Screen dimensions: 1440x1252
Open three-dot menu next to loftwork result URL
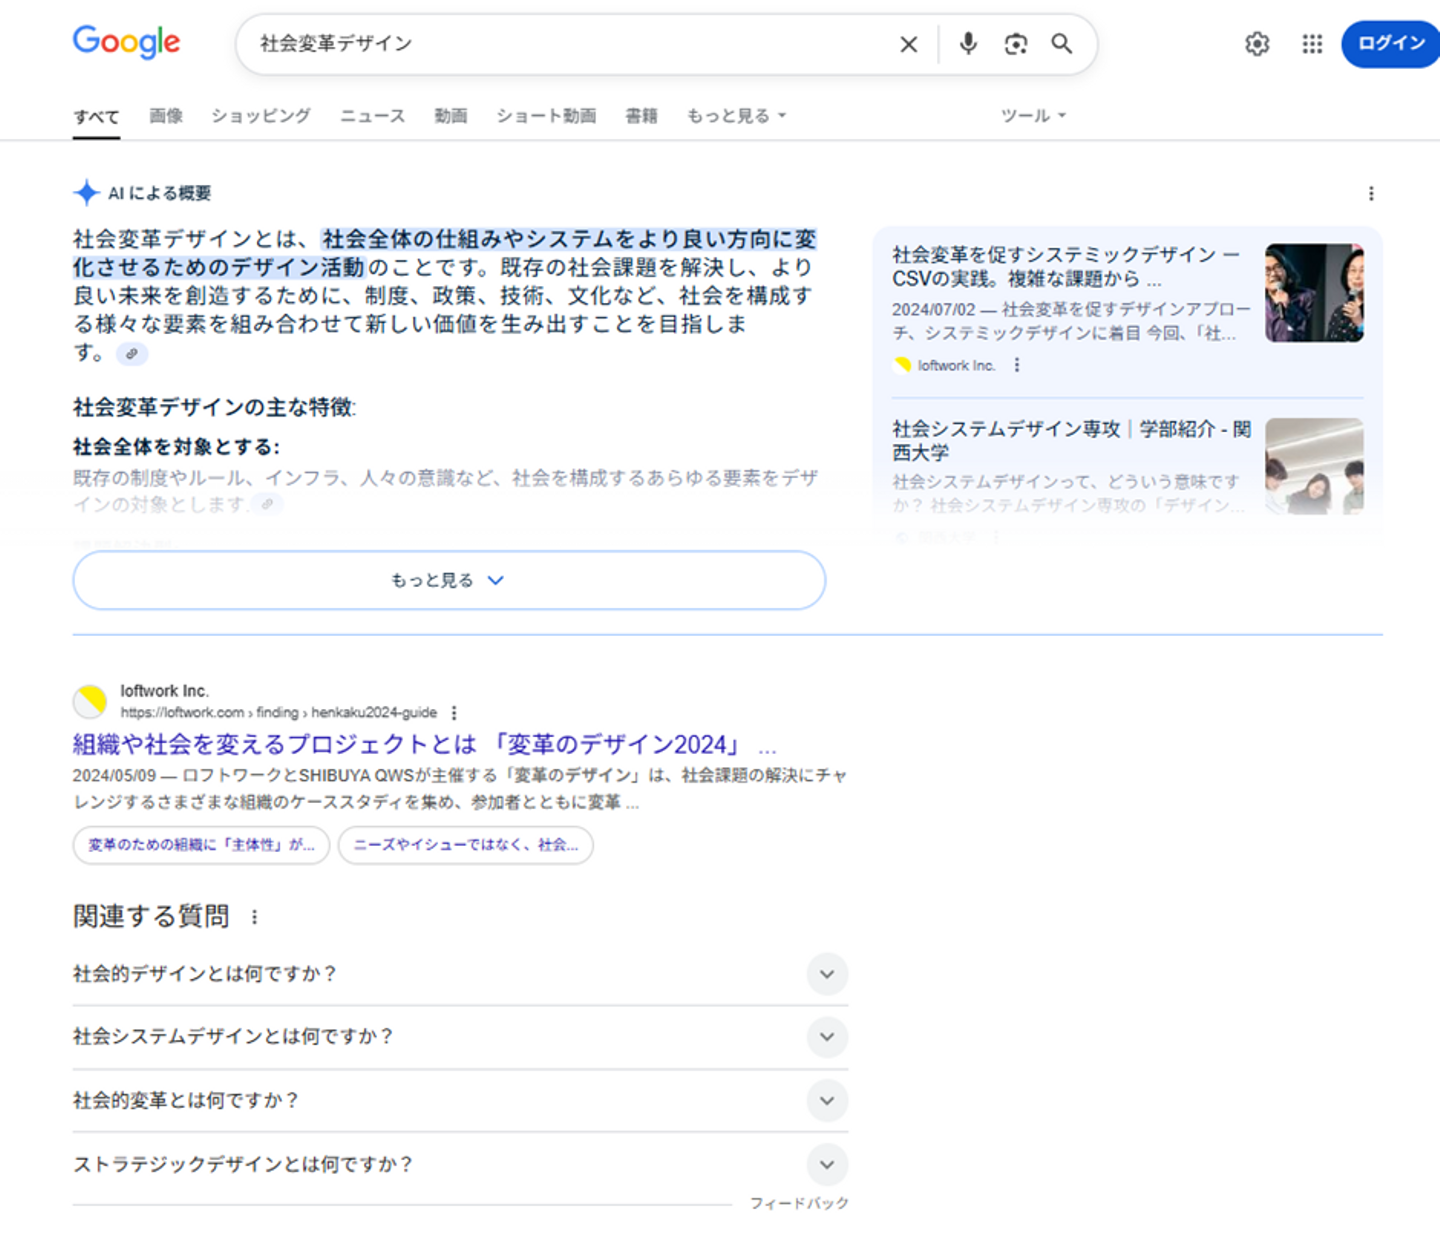[x=454, y=713]
